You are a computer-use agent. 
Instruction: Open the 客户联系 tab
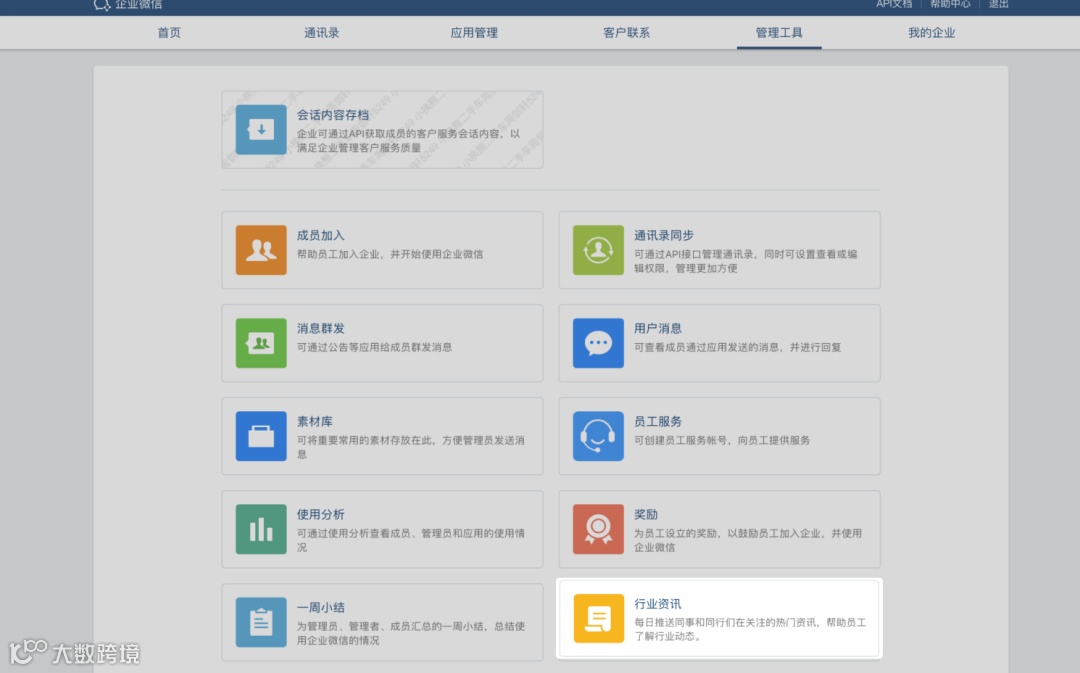pyautogui.click(x=626, y=32)
